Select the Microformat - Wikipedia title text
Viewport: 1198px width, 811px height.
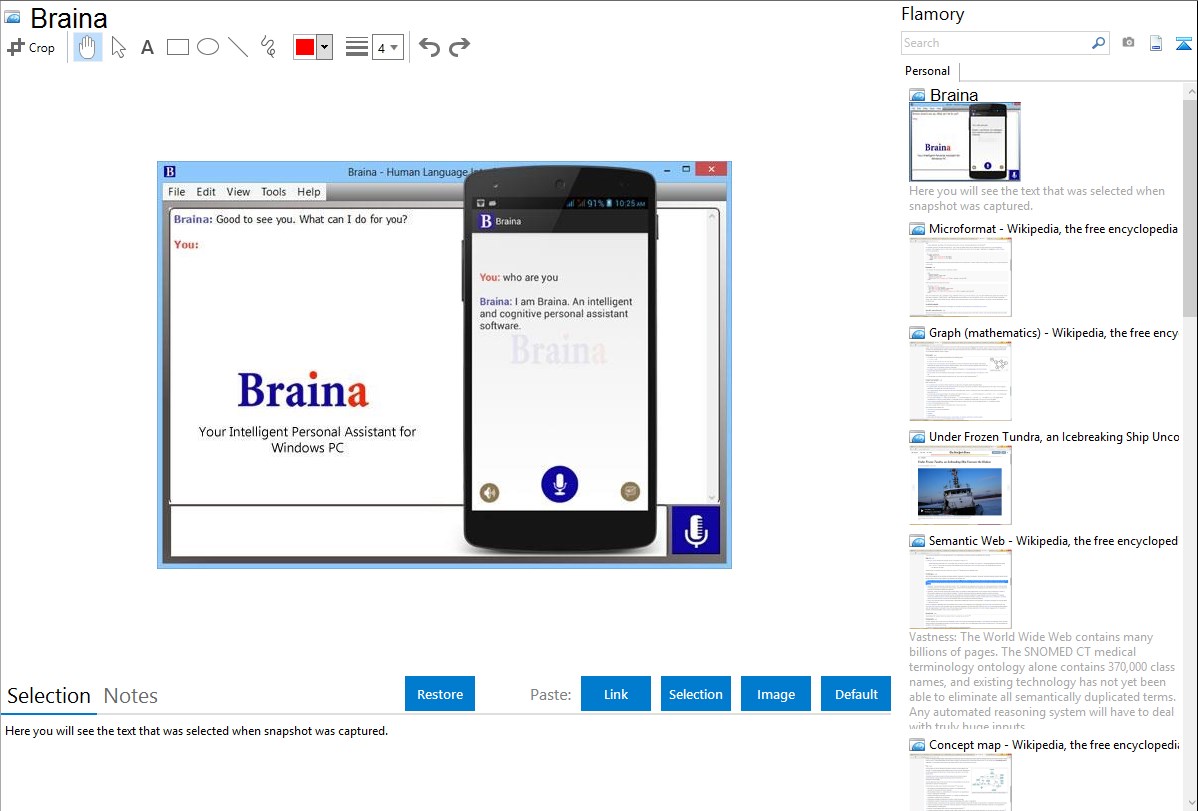[x=1053, y=229]
